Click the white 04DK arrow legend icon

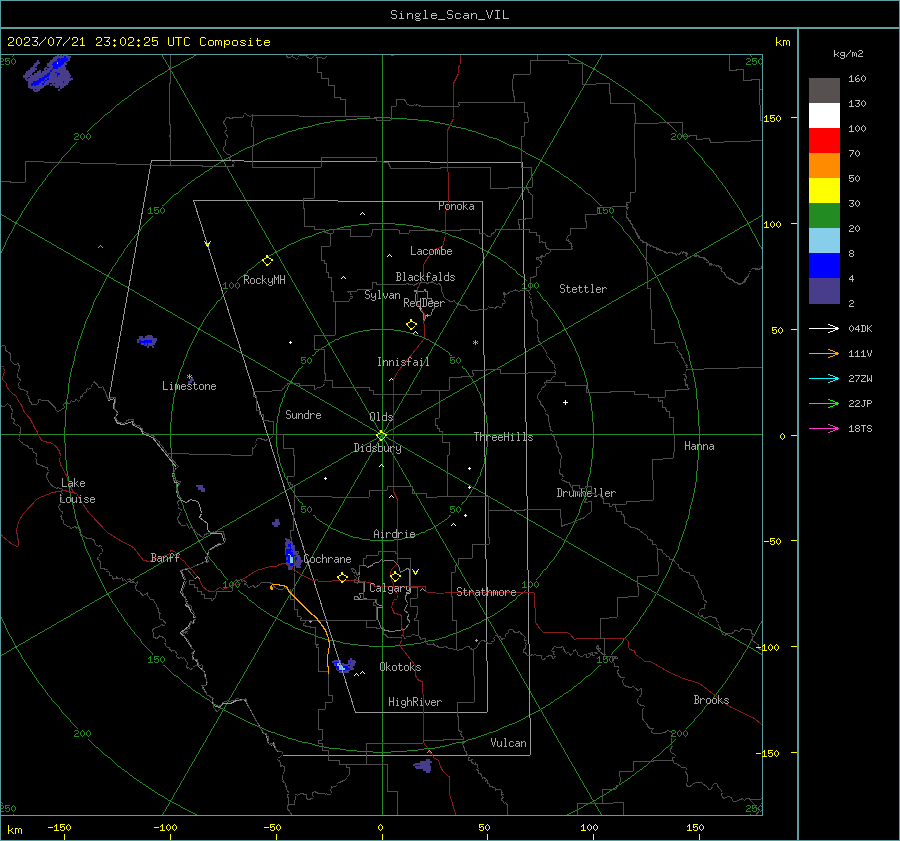tap(824, 328)
